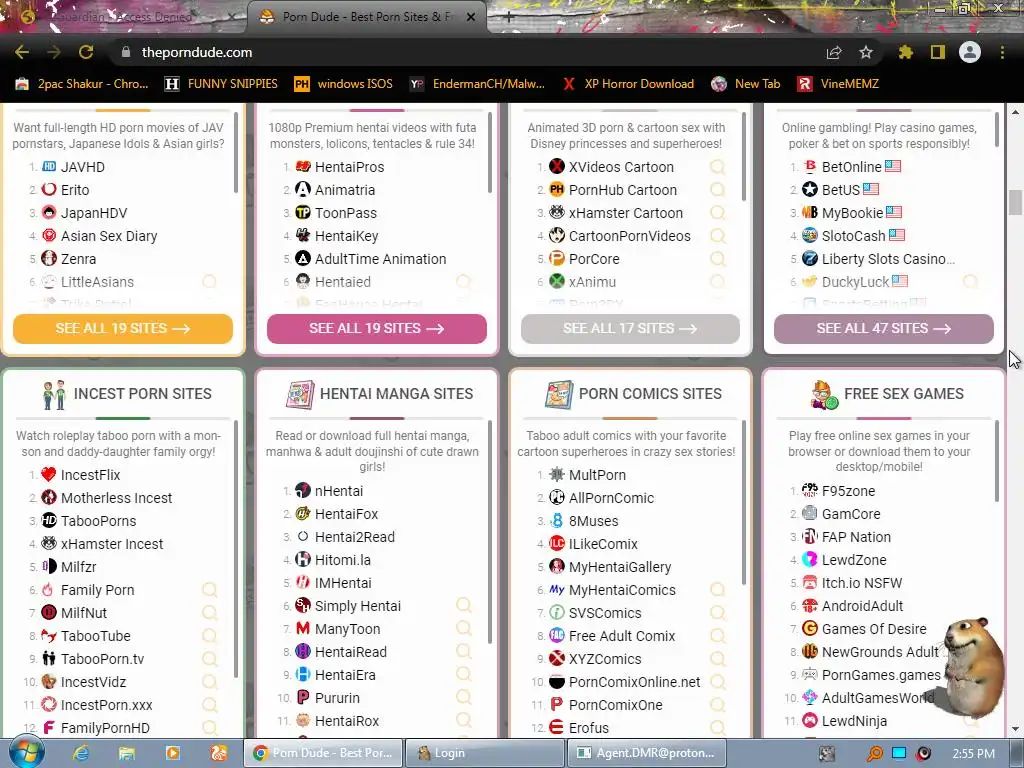The width and height of the screenshot is (1024, 768).
Task: Click the magnifier icon in the system tray
Action: tap(874, 753)
